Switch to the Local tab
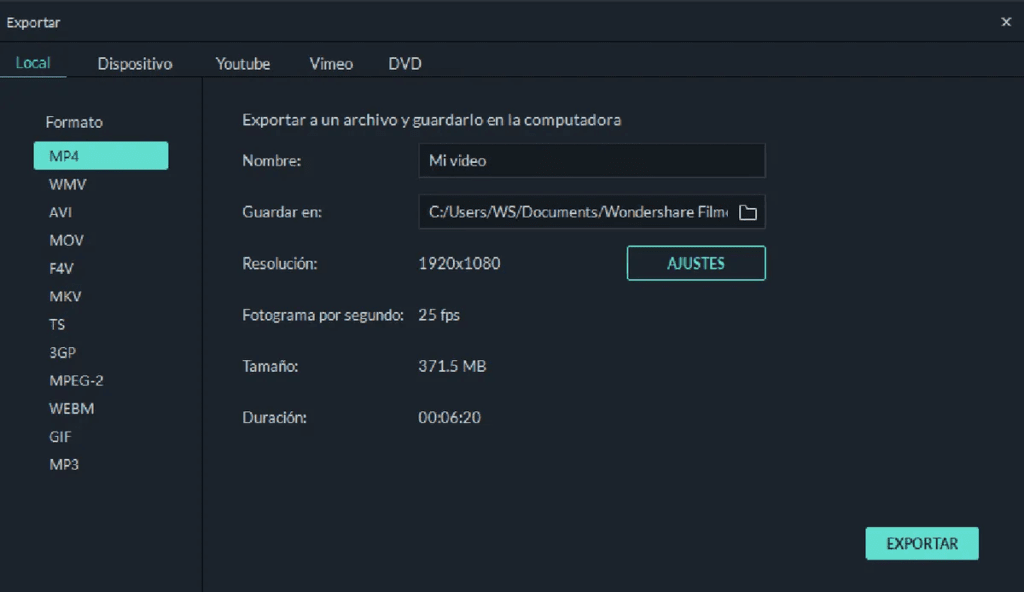This screenshot has width=1024, height=592. [33, 63]
